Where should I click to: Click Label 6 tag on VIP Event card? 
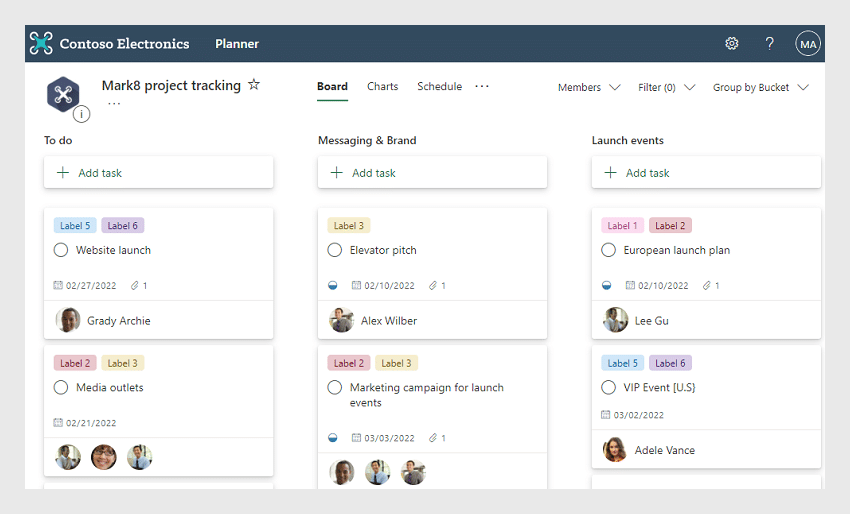coord(670,363)
